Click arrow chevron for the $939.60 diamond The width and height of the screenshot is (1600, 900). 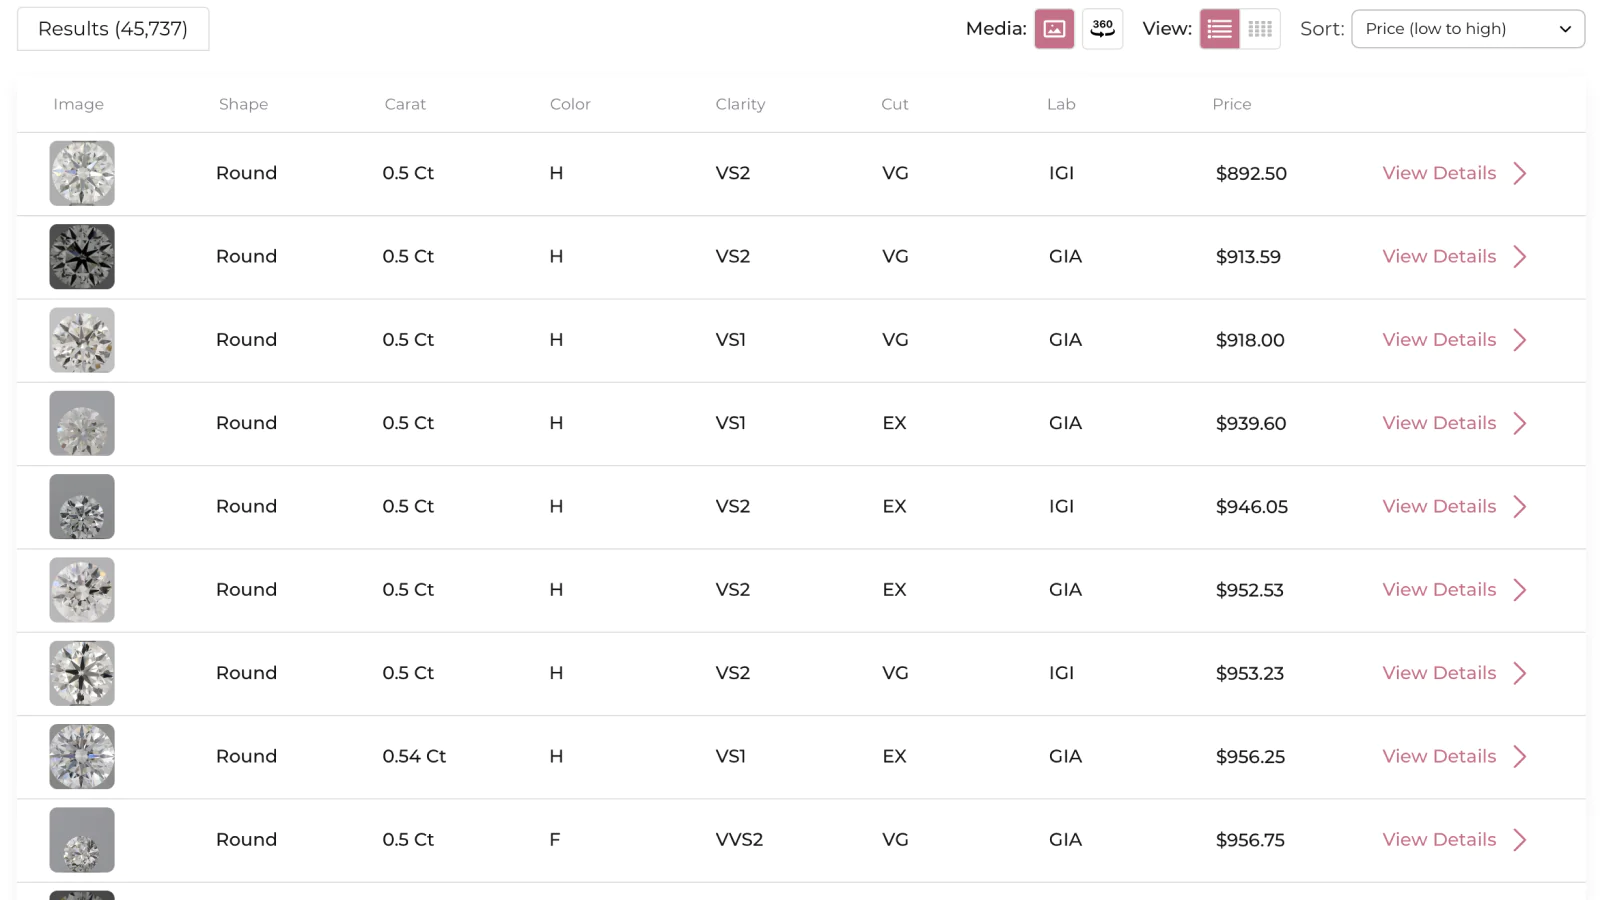tap(1520, 423)
